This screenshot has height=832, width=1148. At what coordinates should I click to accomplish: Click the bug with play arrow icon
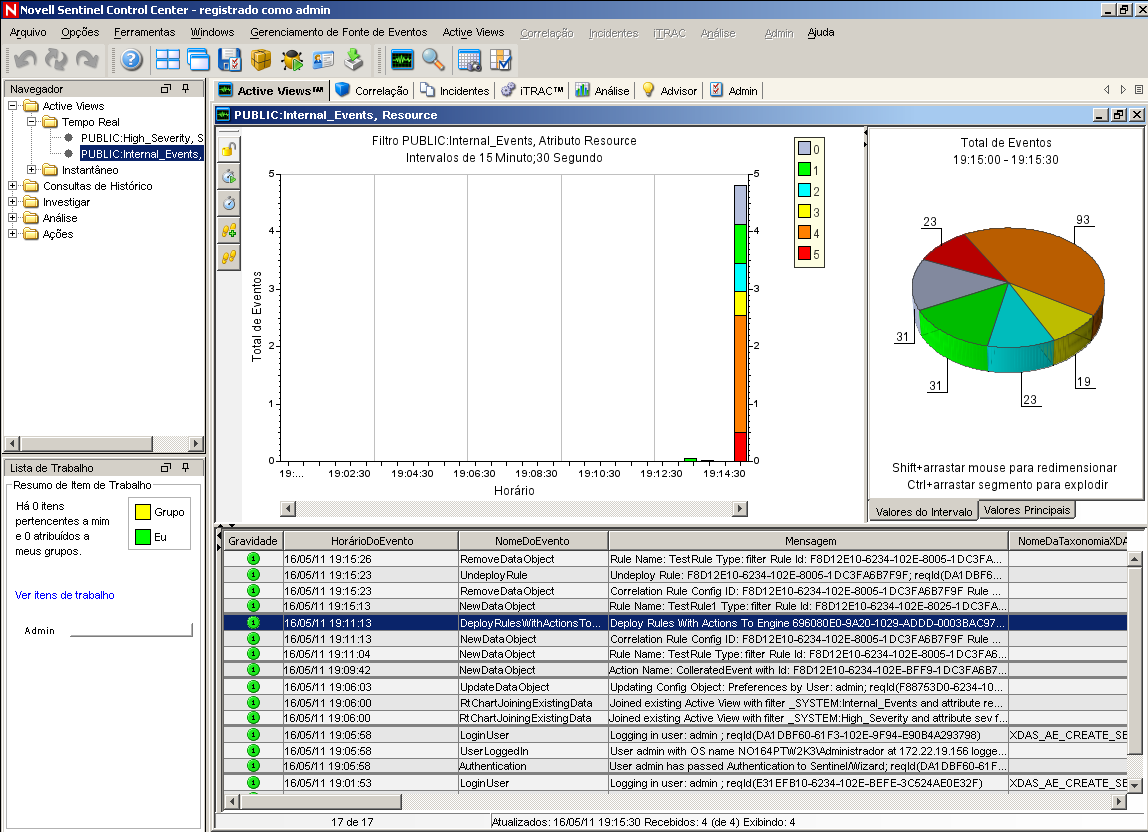(x=293, y=60)
